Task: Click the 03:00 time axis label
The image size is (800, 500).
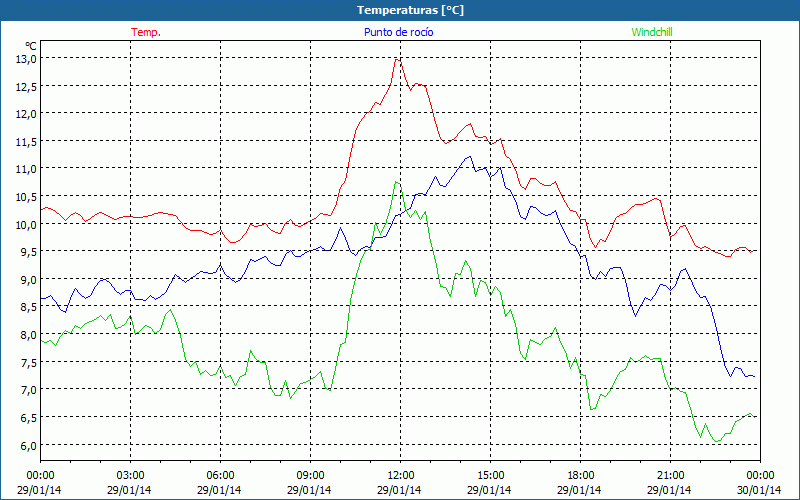Action: (130, 476)
